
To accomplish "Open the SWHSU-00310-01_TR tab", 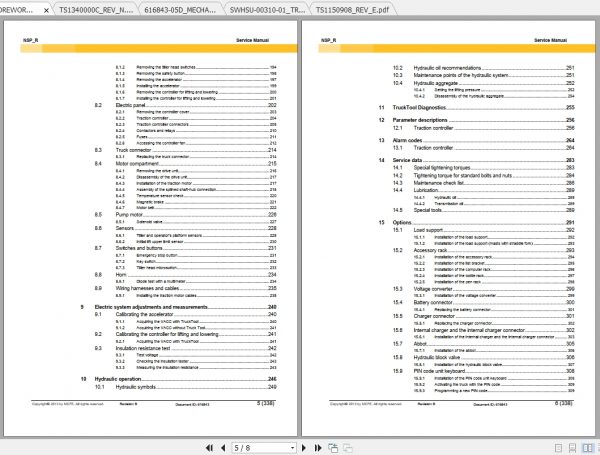I will tap(267, 10).
